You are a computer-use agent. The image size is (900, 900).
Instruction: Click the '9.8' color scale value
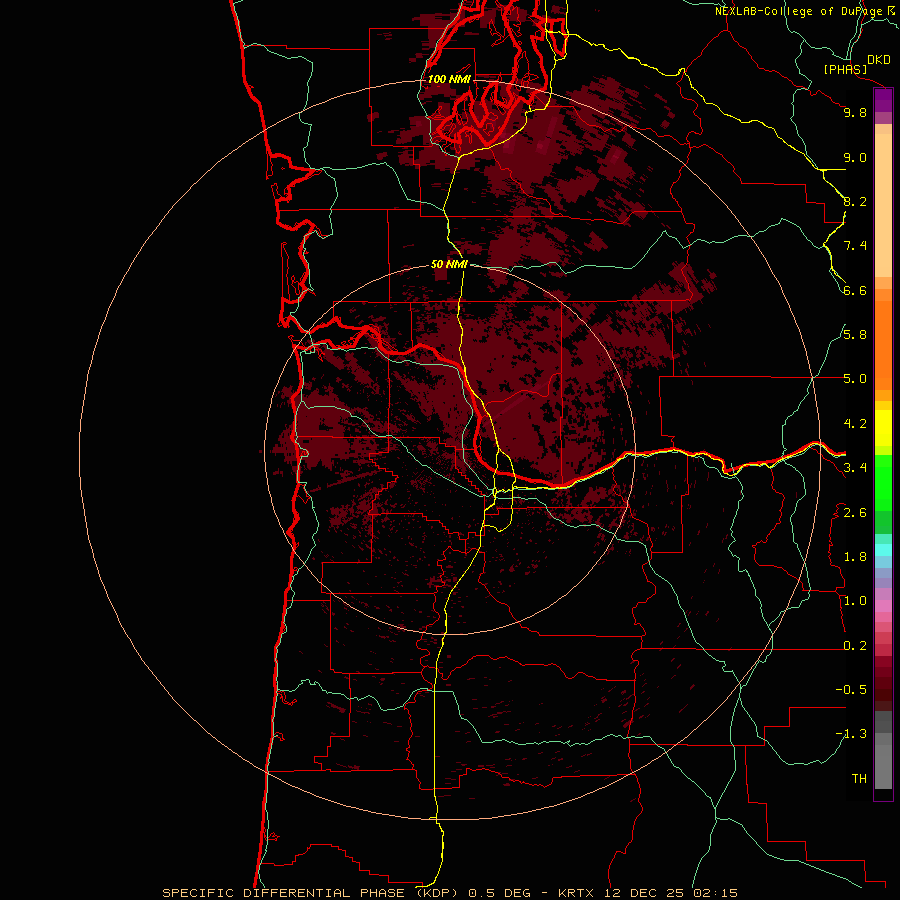(x=855, y=112)
